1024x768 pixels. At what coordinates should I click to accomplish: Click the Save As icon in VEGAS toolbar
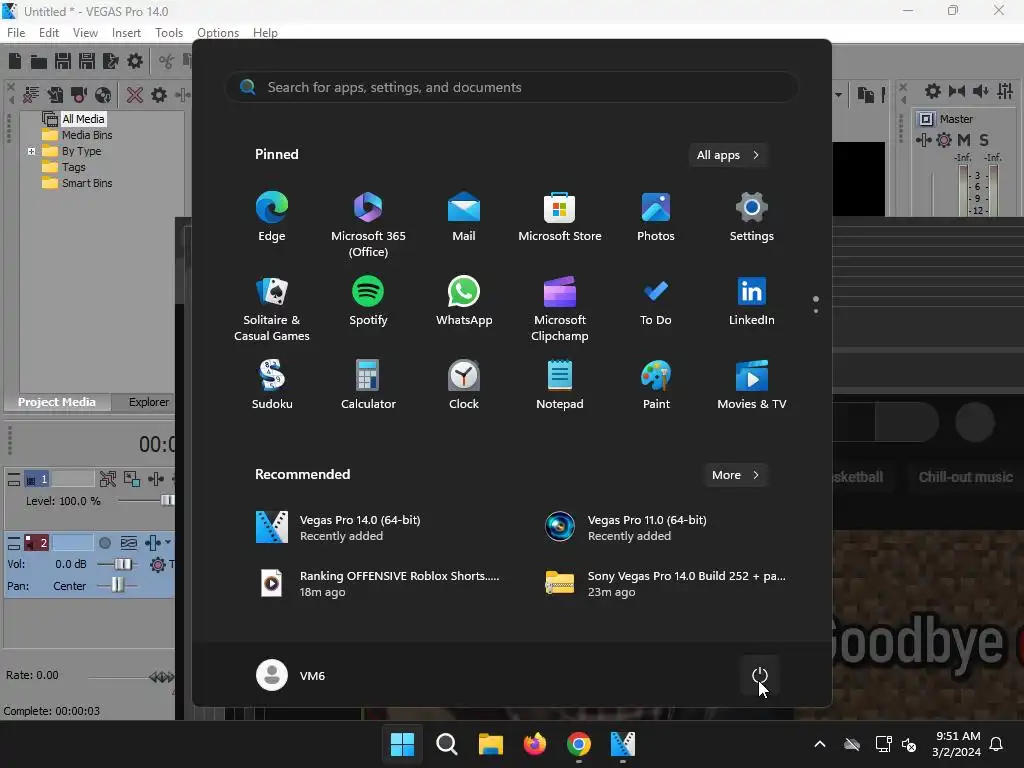tap(87, 61)
